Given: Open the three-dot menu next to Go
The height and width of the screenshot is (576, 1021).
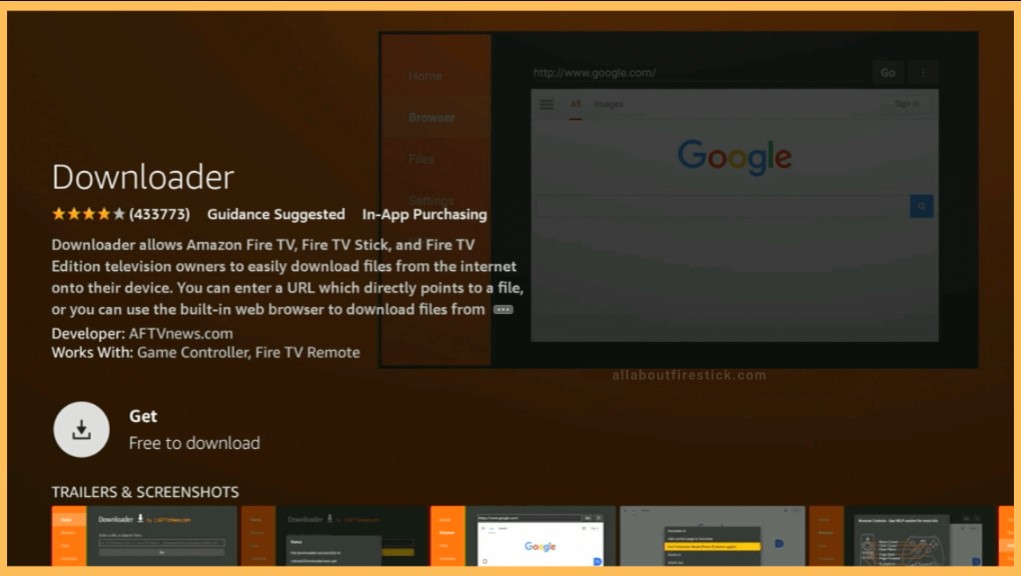Looking at the screenshot, I should (x=922, y=72).
